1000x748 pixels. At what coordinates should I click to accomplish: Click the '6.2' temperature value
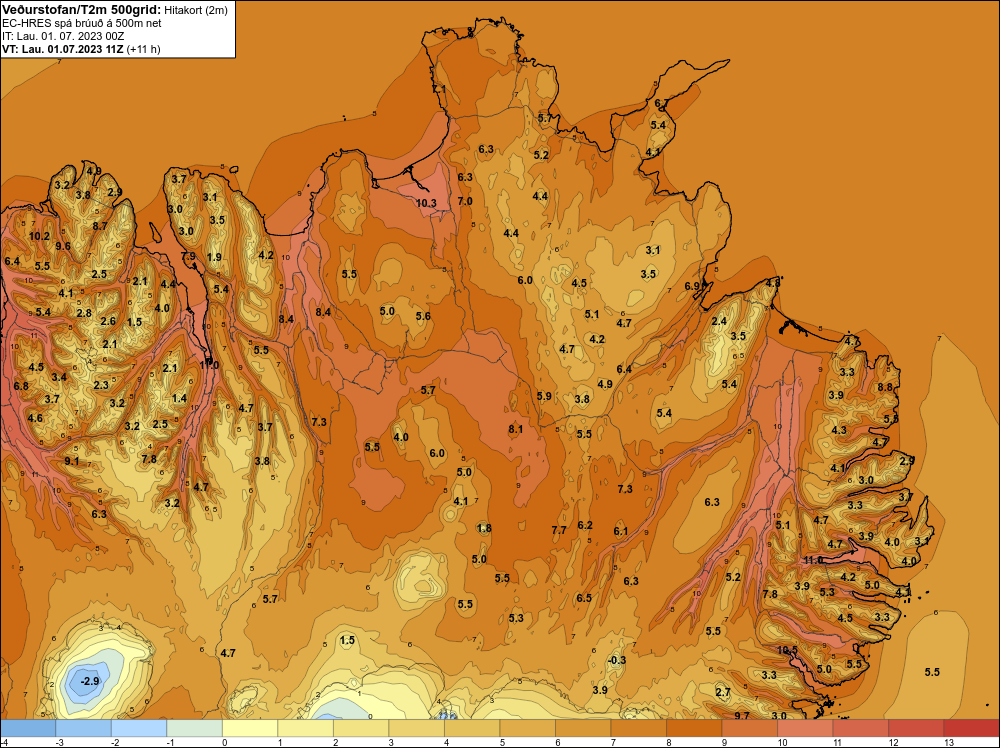click(x=585, y=525)
